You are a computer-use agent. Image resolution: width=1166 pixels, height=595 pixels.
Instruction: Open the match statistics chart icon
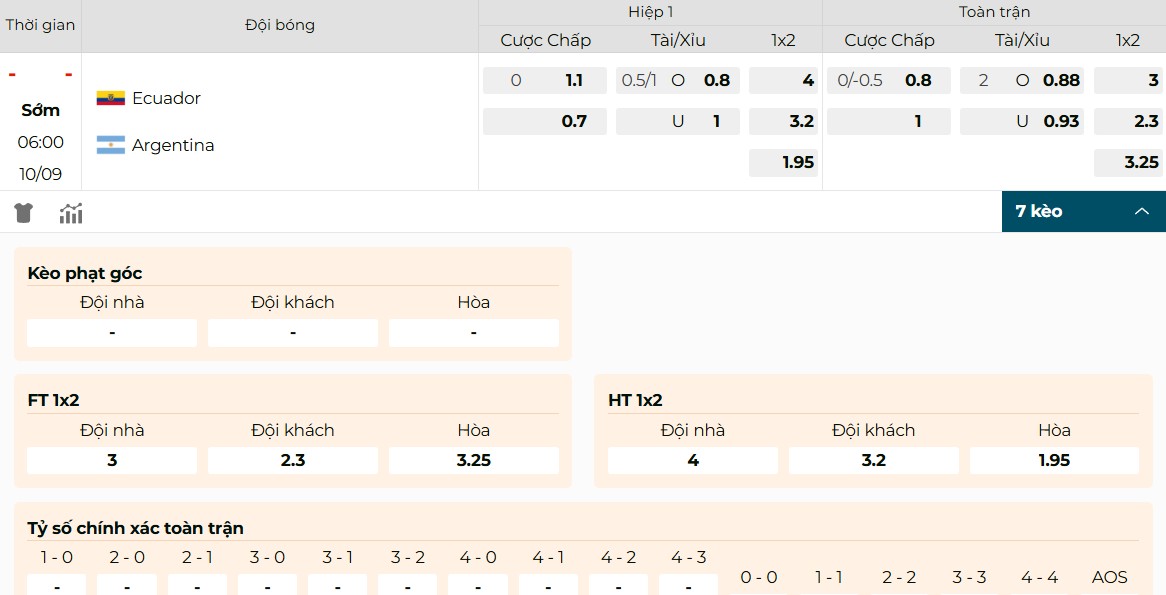(71, 212)
